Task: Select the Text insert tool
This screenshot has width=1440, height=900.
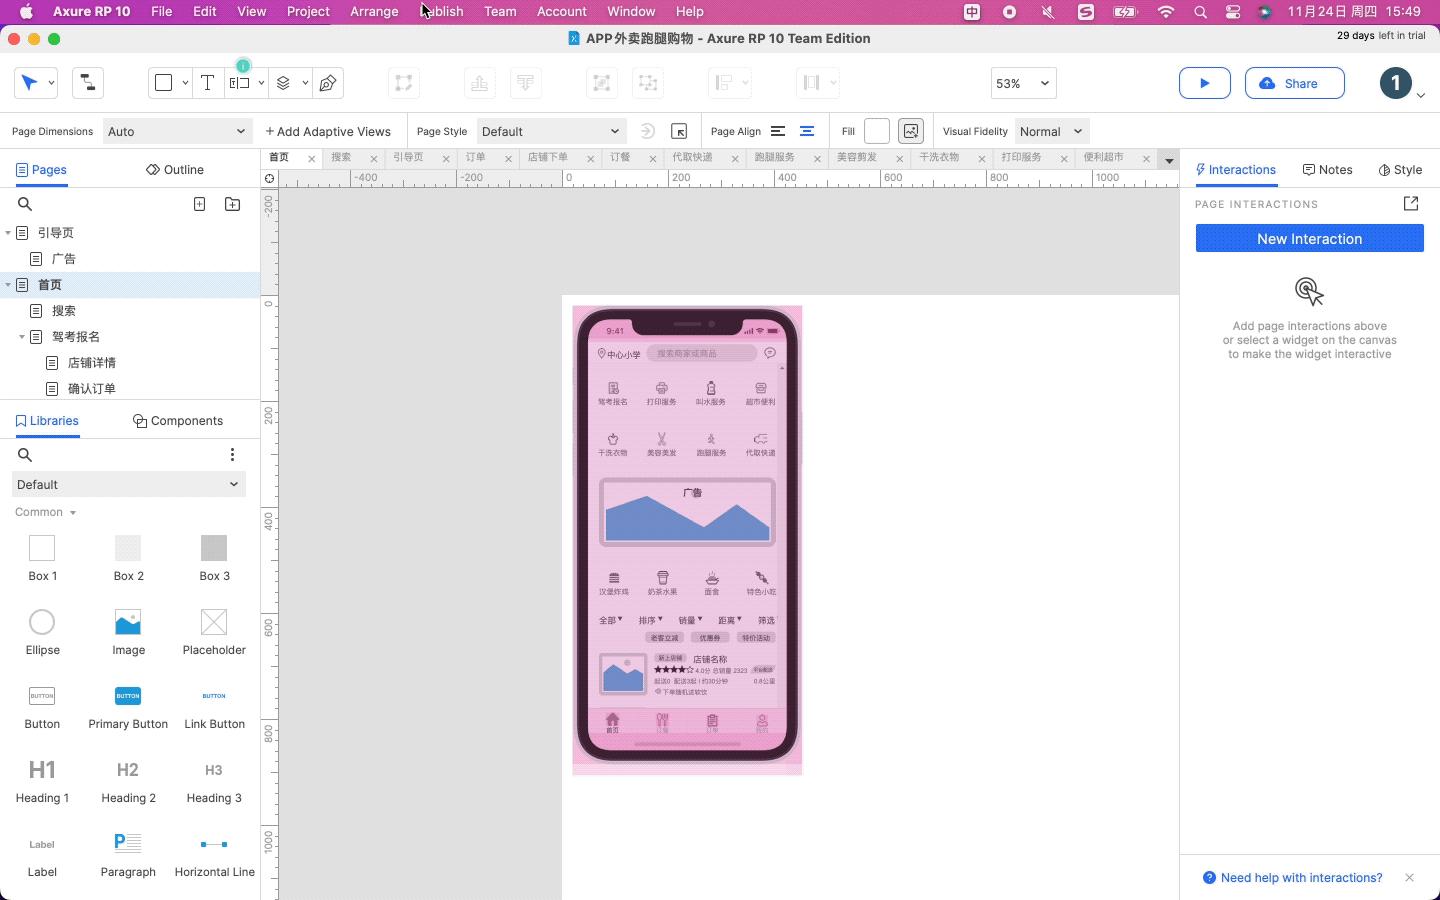Action: pos(207,83)
